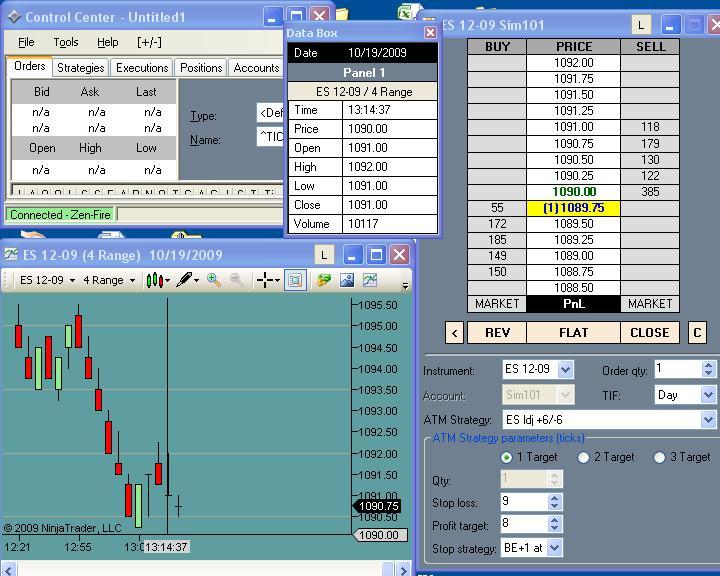Click the [+/-] menu item
This screenshot has width=720, height=576.
point(149,42)
